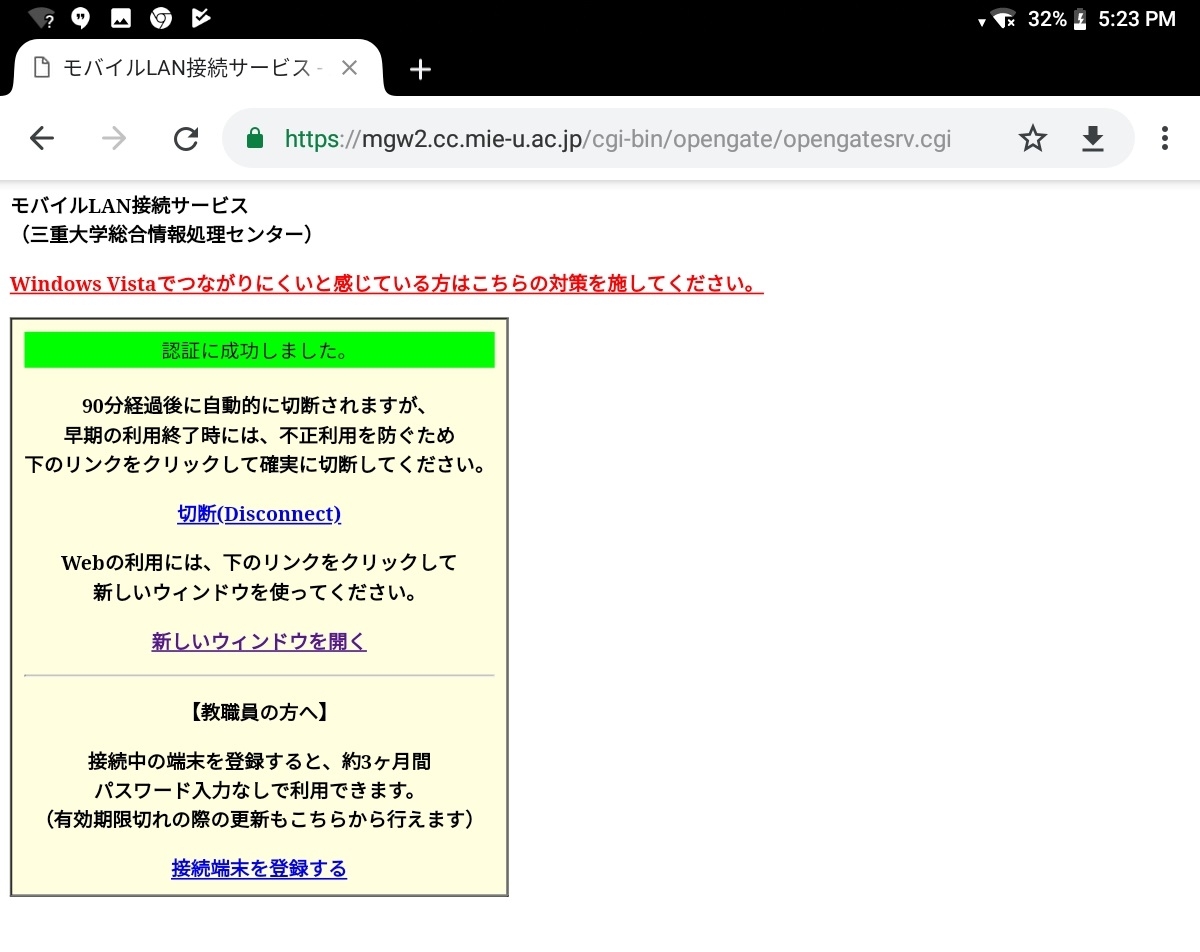
Task: Go back to the previous page
Action: coord(42,138)
